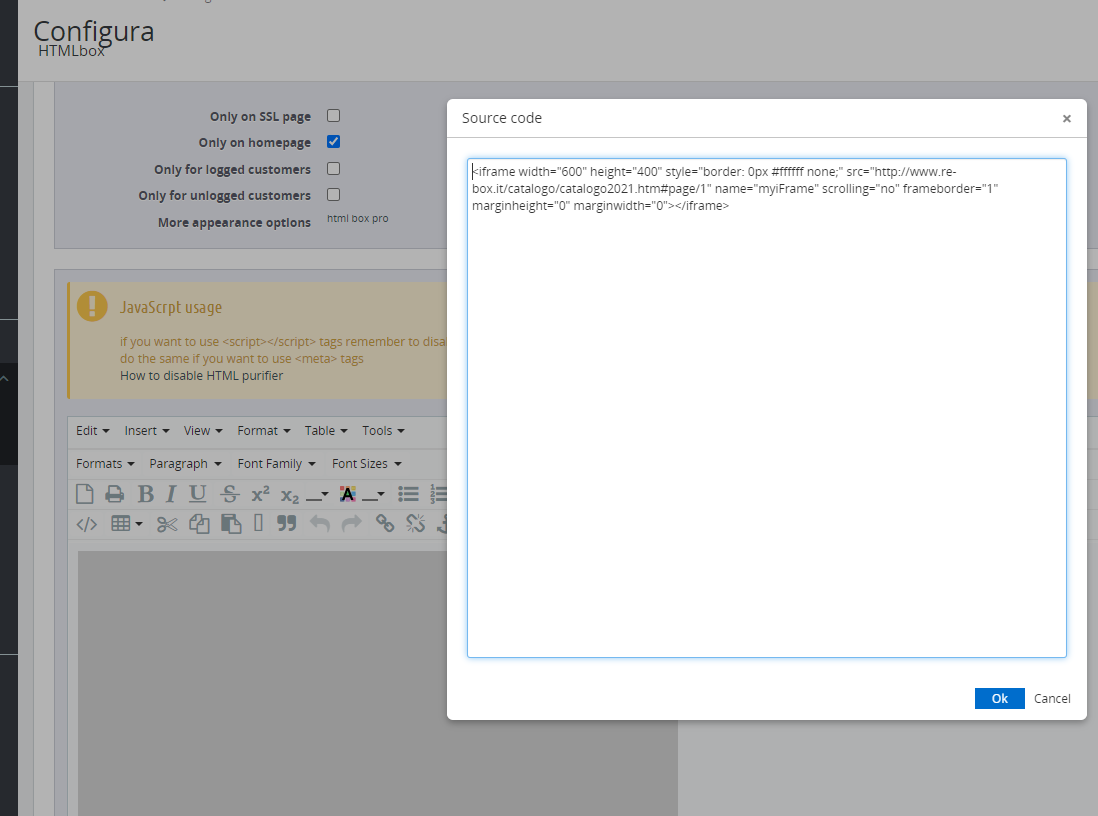This screenshot has height=816, width=1098.
Task: Open the Formats dropdown
Action: (105, 464)
